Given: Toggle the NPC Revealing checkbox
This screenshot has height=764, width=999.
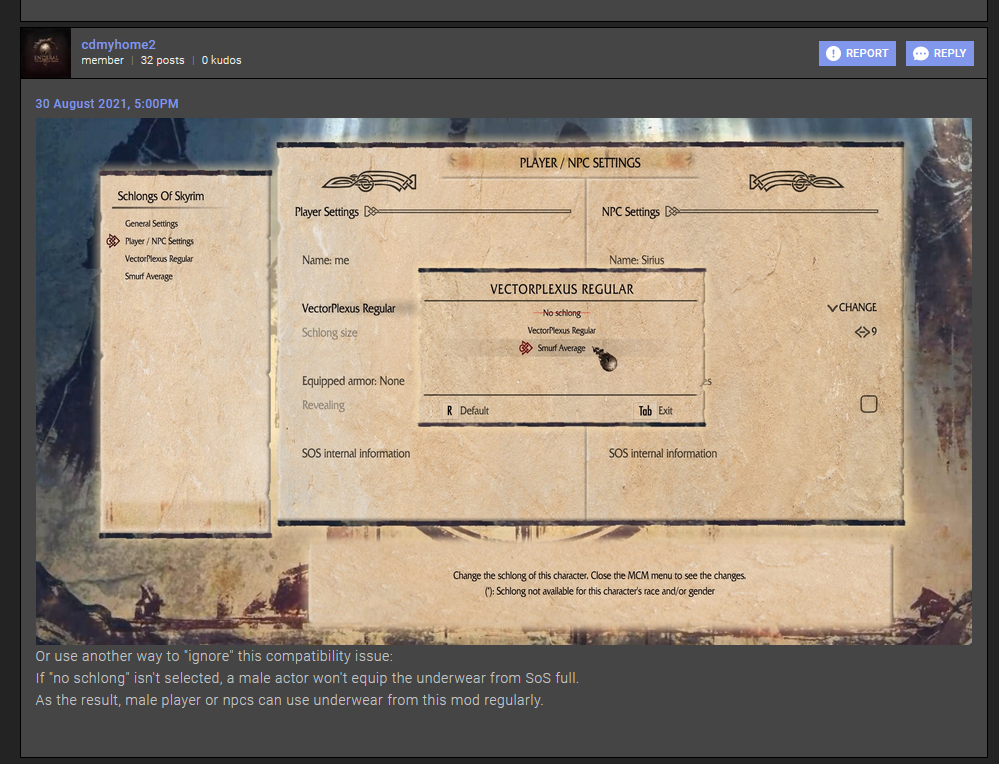Looking at the screenshot, I should click(x=868, y=404).
